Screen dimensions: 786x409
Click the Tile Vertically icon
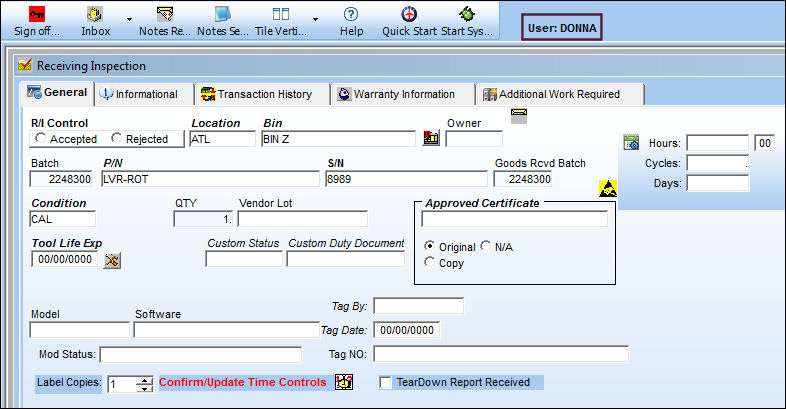point(281,14)
